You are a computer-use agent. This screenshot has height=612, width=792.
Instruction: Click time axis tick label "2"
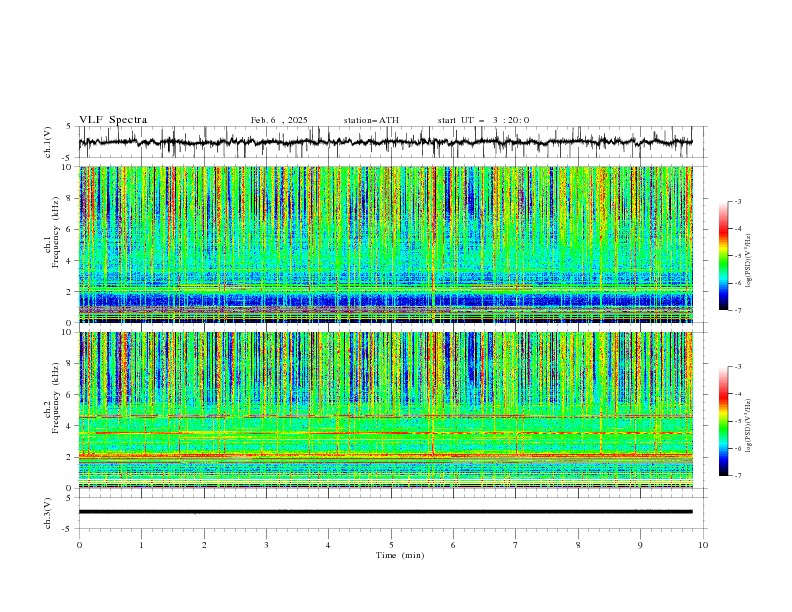(x=204, y=545)
